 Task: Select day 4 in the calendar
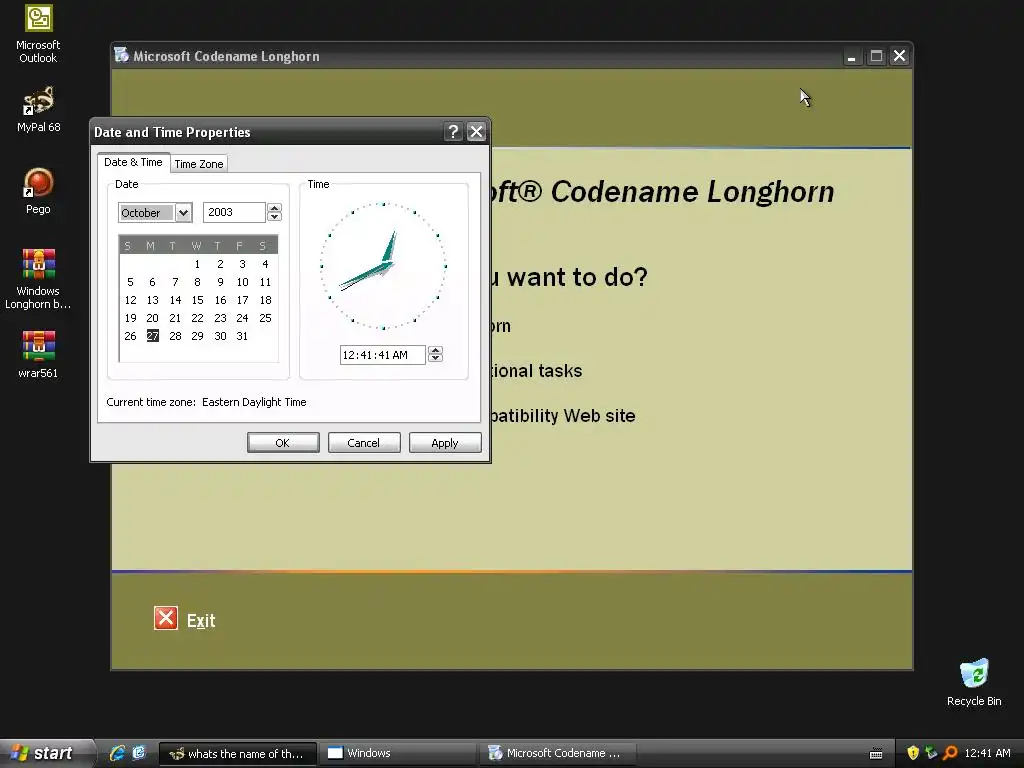coord(265,264)
